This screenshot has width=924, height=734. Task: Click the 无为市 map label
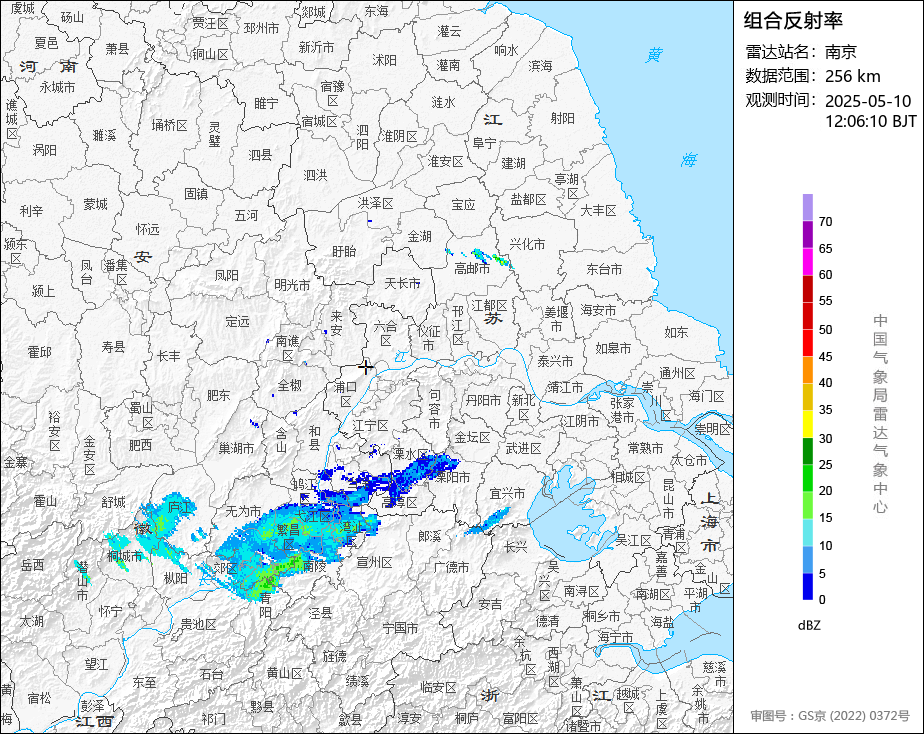243,511
